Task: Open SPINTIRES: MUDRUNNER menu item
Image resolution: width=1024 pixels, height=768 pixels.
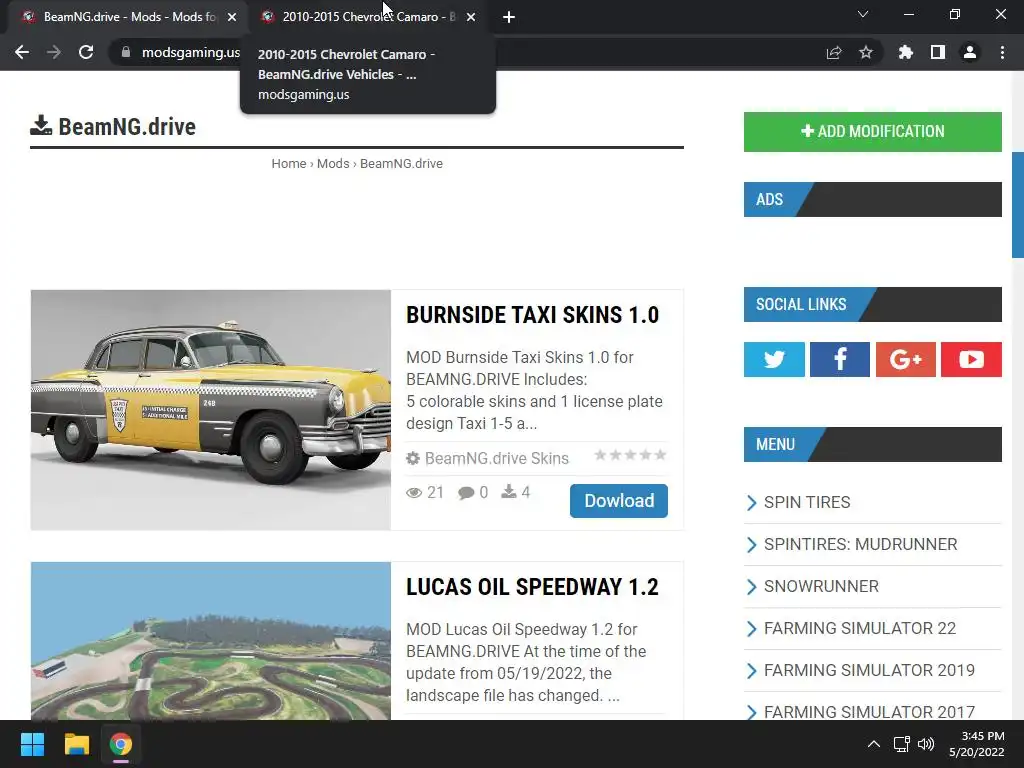Action: point(861,544)
